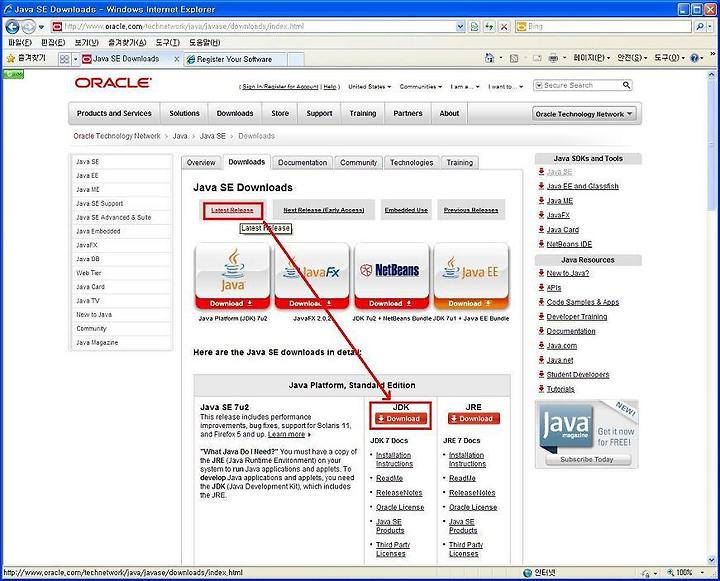
Task: Click the Java Platform JDK download tile
Action: (x=232, y=277)
